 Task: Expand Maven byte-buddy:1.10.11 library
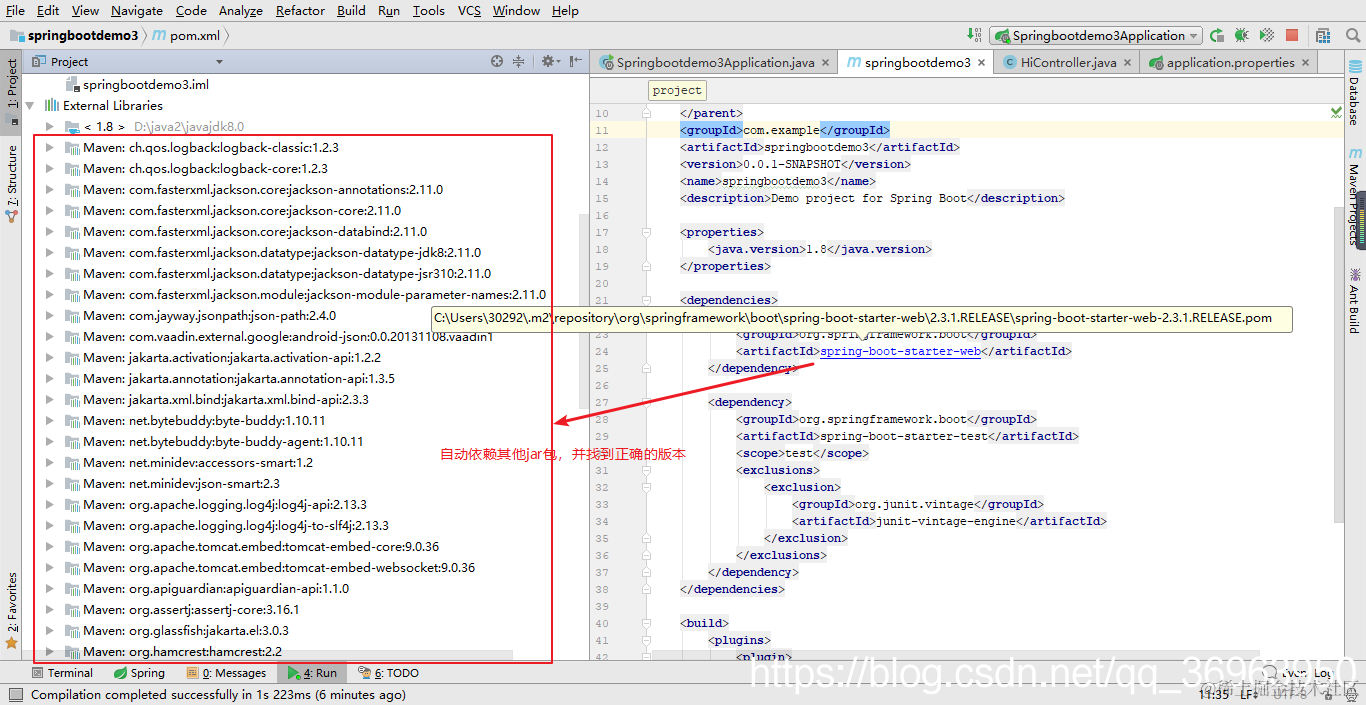(50, 420)
